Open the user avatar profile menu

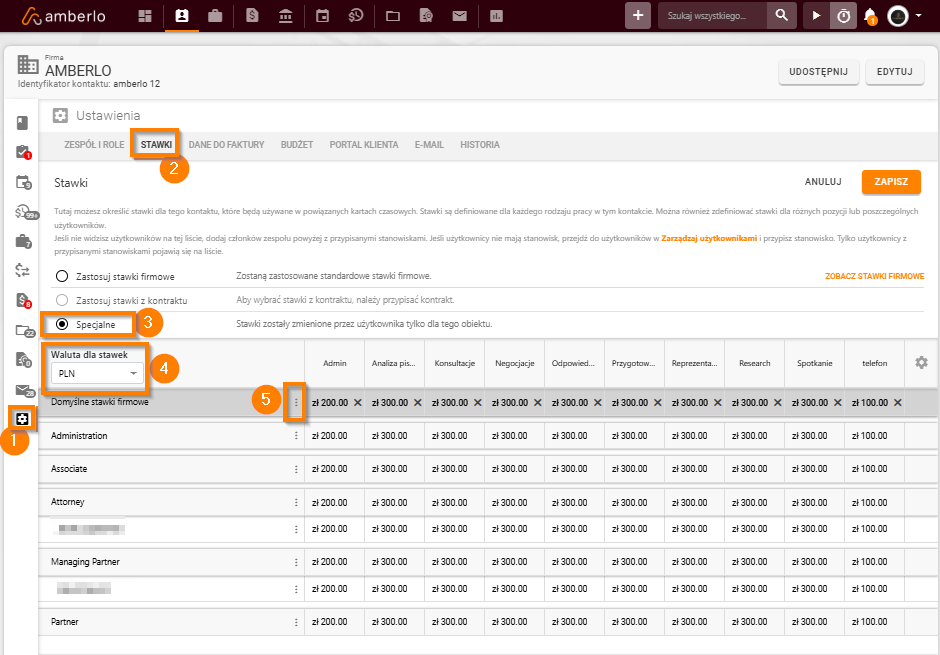898,16
